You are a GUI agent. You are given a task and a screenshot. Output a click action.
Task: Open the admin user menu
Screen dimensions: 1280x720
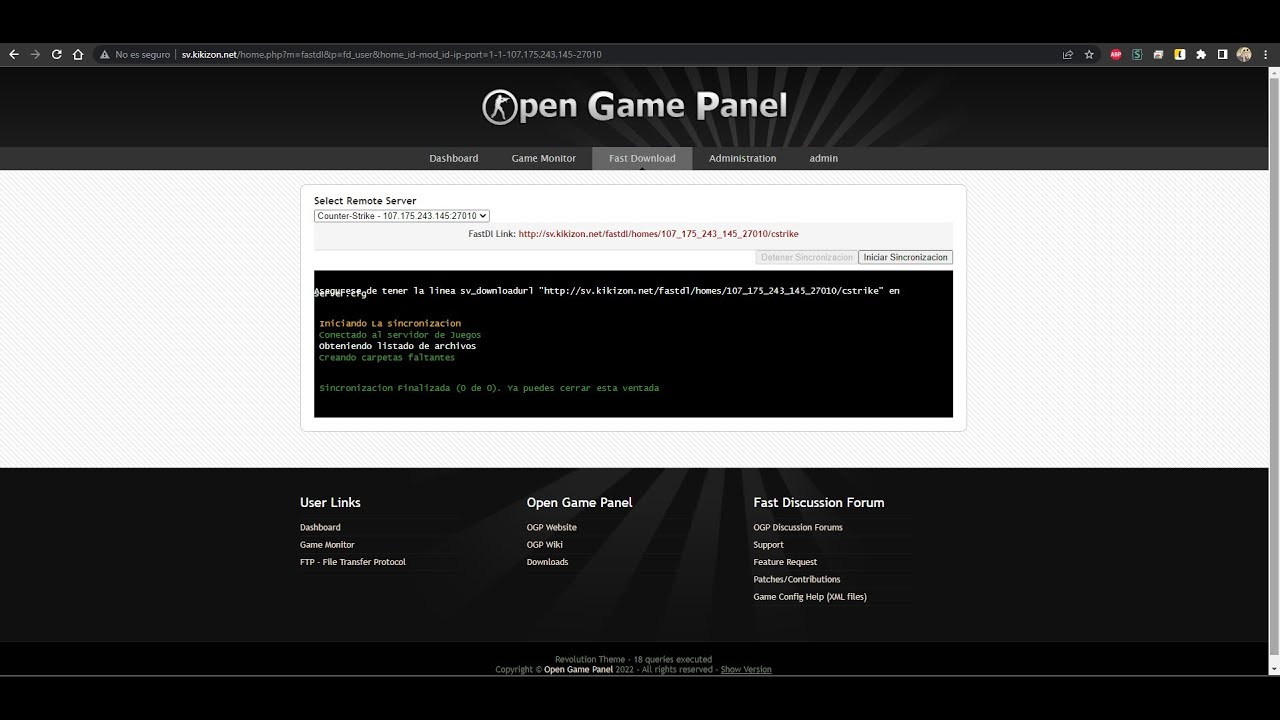824,158
